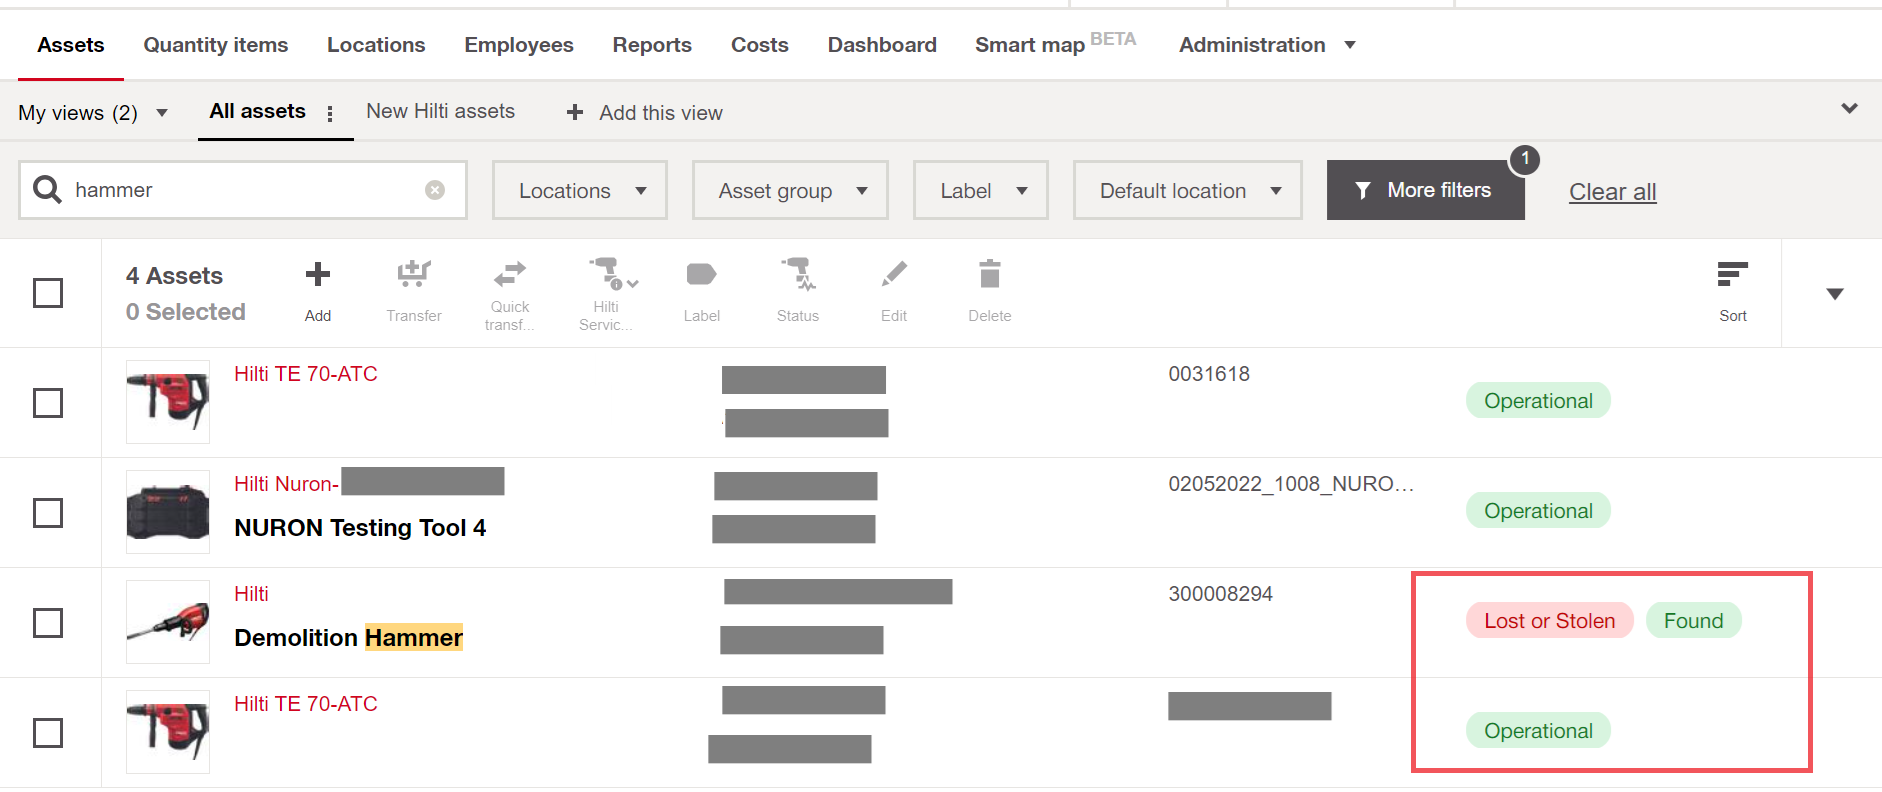Click Operational badge in the NURON Testing Tool 4 row
This screenshot has width=1882, height=792.
[1539, 511]
